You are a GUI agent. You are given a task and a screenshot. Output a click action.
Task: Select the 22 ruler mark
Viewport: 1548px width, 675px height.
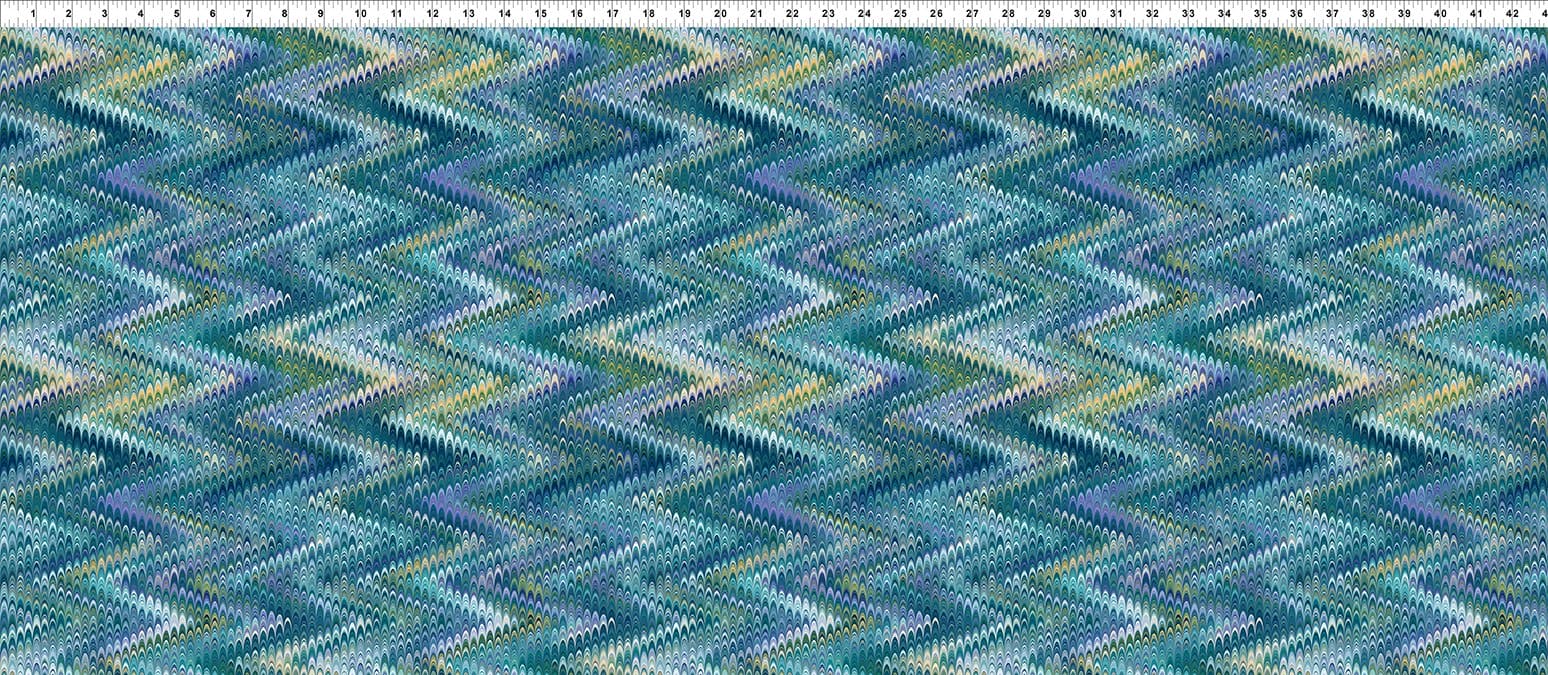(792, 14)
